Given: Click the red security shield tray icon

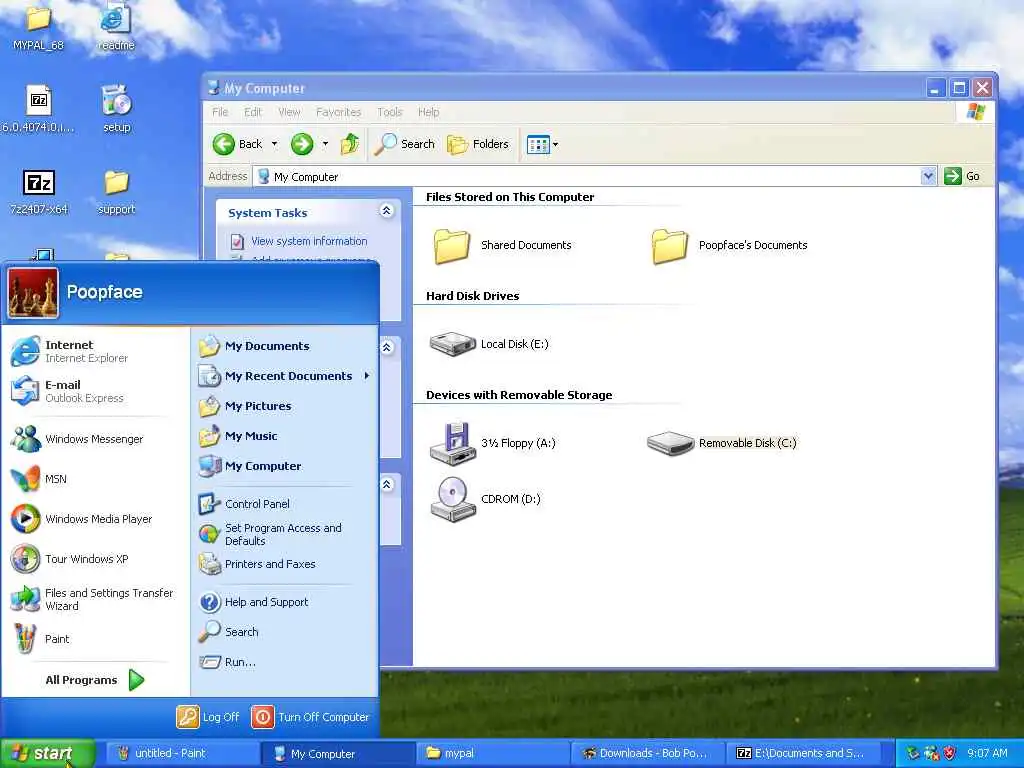Looking at the screenshot, I should [950, 753].
